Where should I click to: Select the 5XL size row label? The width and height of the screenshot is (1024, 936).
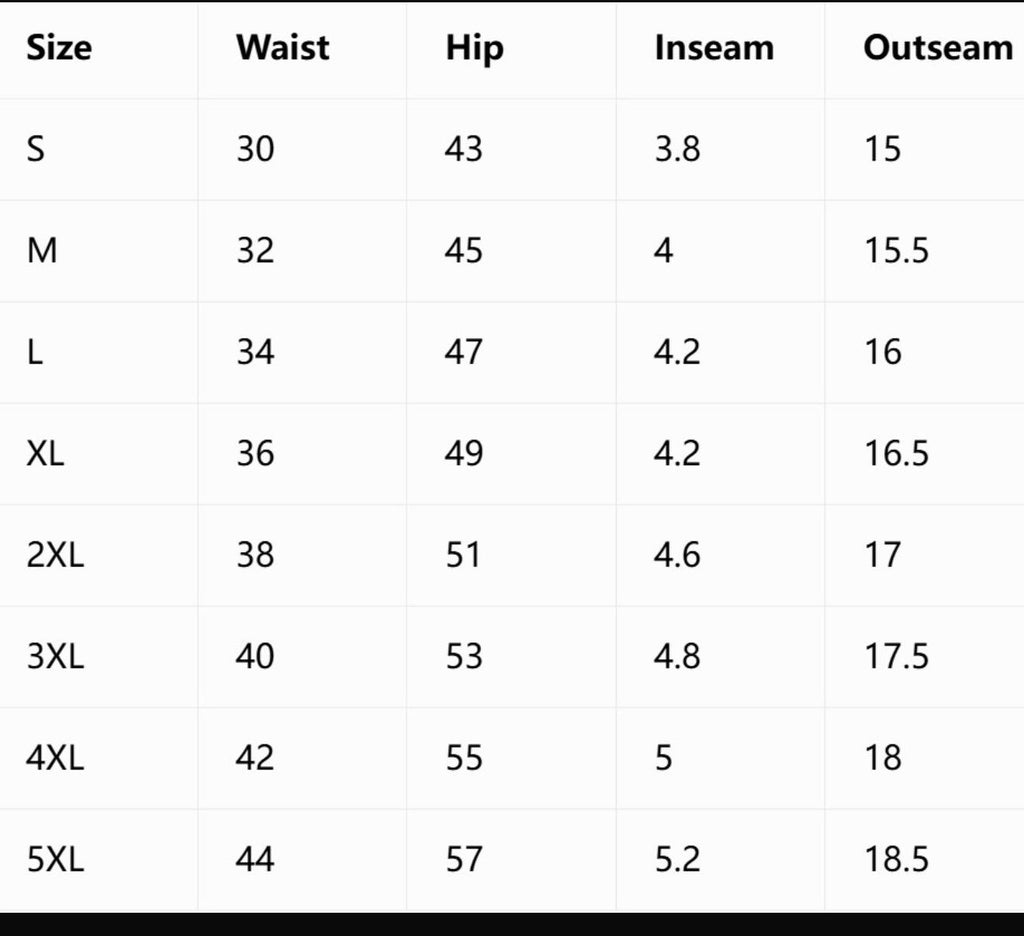(56, 859)
